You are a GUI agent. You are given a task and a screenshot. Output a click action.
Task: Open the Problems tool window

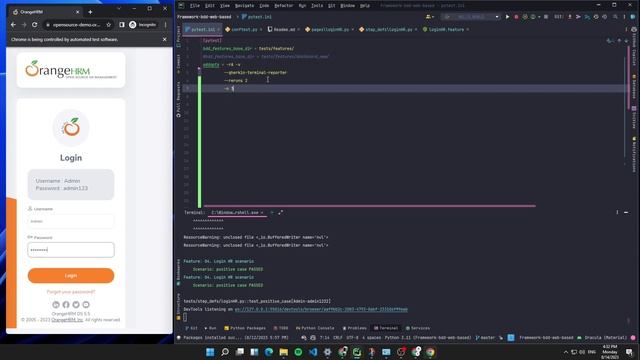click(354, 328)
